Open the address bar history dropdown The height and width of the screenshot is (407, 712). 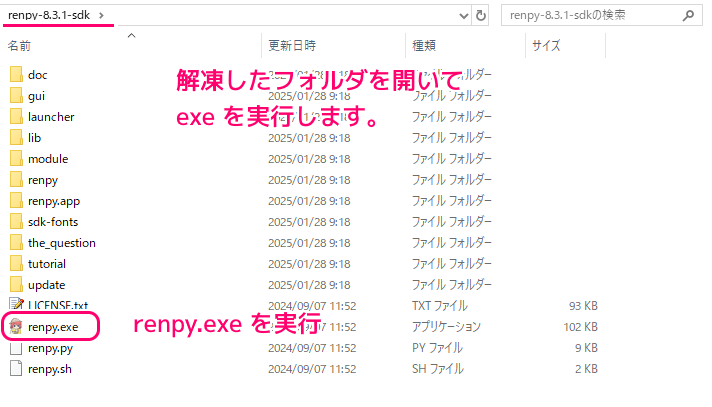click(464, 16)
